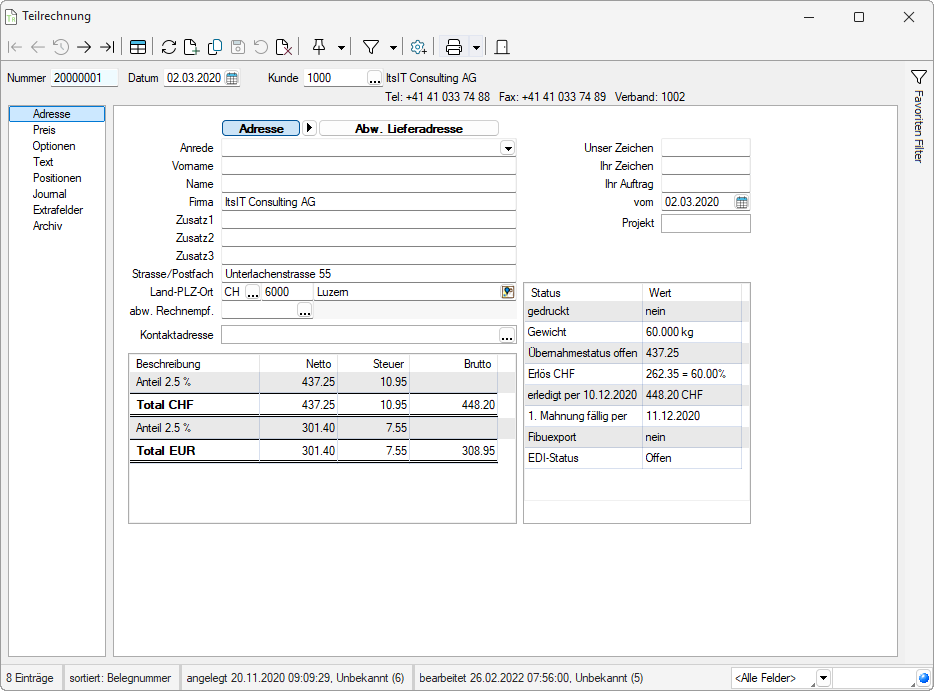
Task: Open the Anrede dropdown
Action: click(x=508, y=148)
